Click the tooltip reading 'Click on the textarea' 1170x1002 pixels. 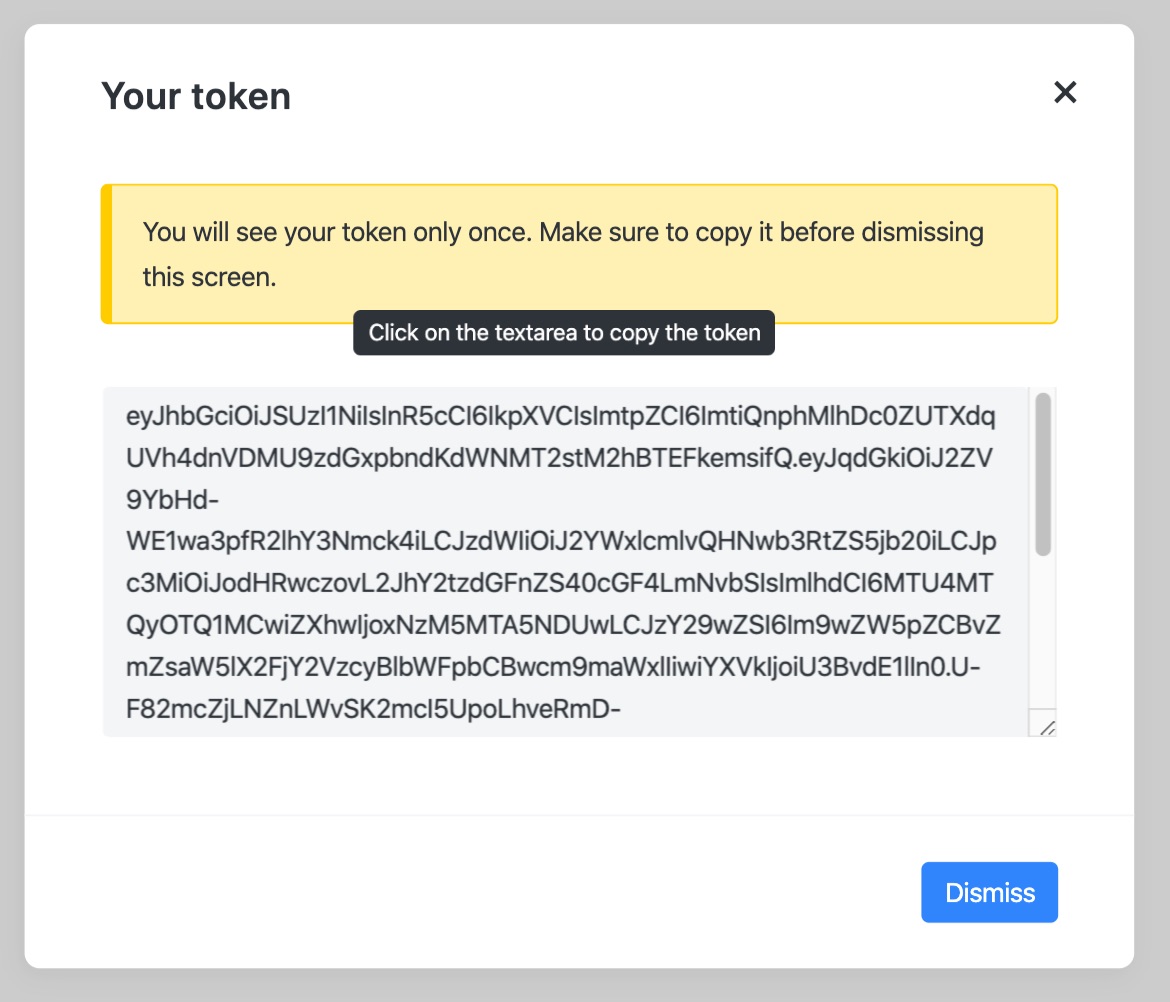(563, 332)
